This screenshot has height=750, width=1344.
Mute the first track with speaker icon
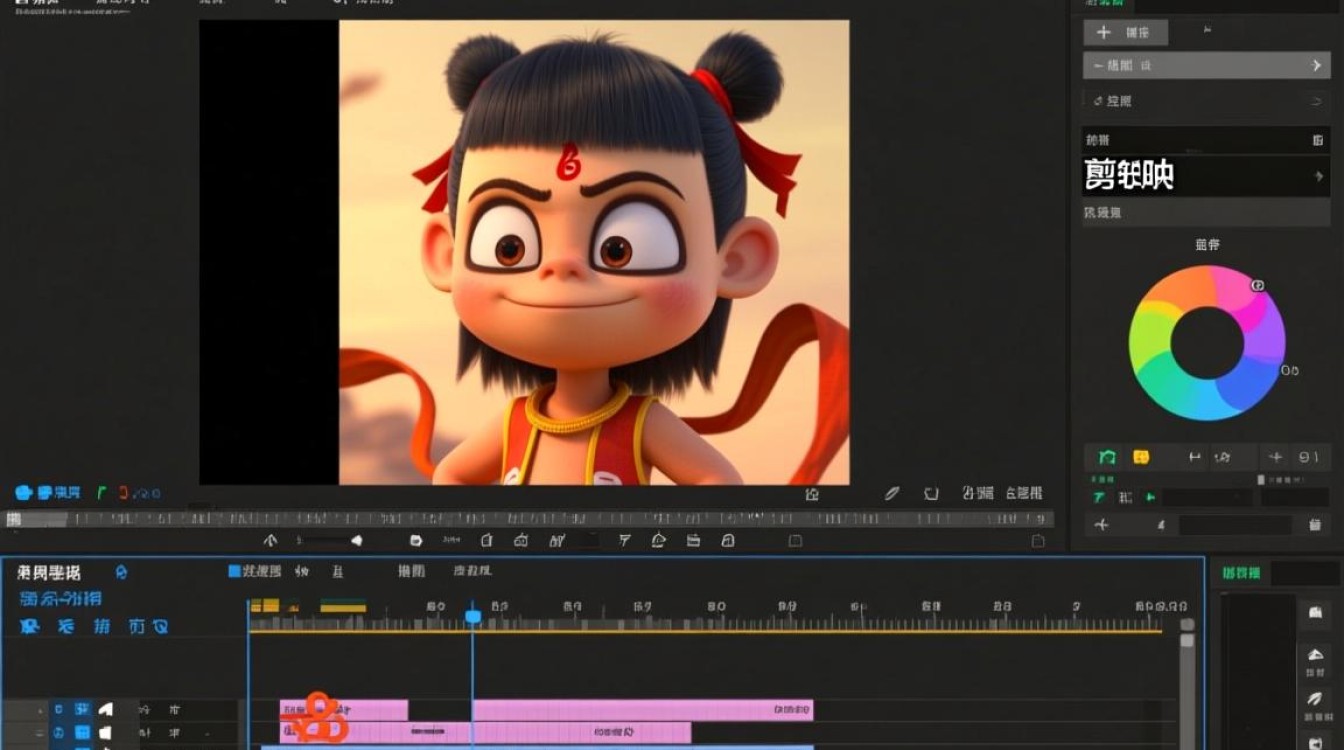[x=105, y=709]
